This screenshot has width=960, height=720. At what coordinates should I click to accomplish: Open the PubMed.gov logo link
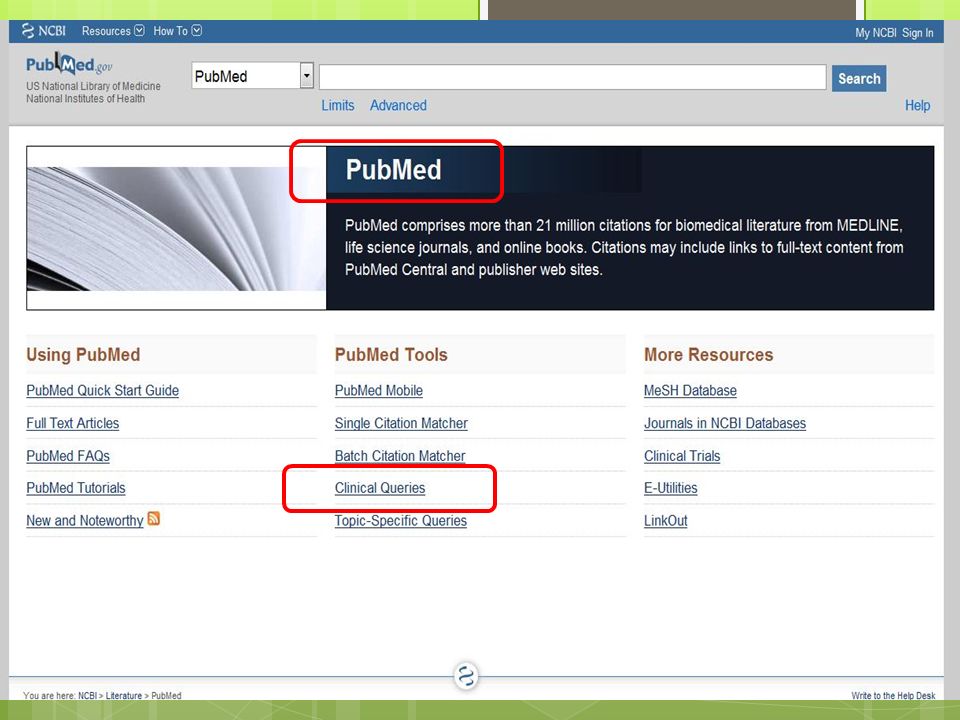[69, 64]
